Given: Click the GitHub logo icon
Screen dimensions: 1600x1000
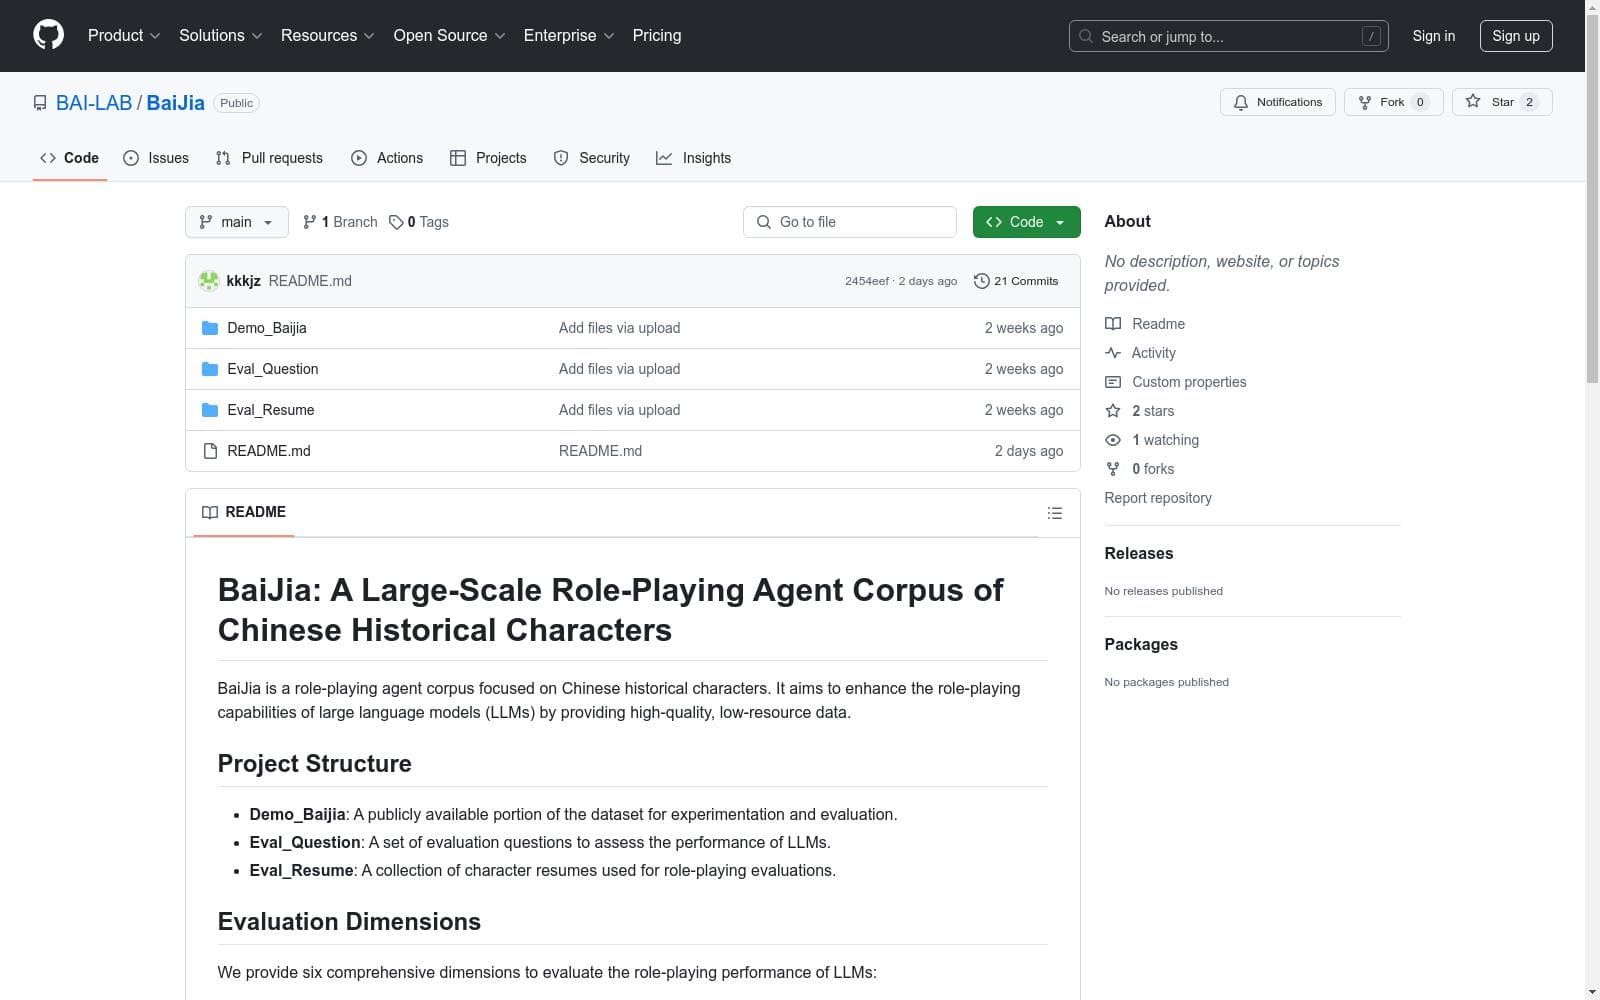Looking at the screenshot, I should [x=48, y=35].
